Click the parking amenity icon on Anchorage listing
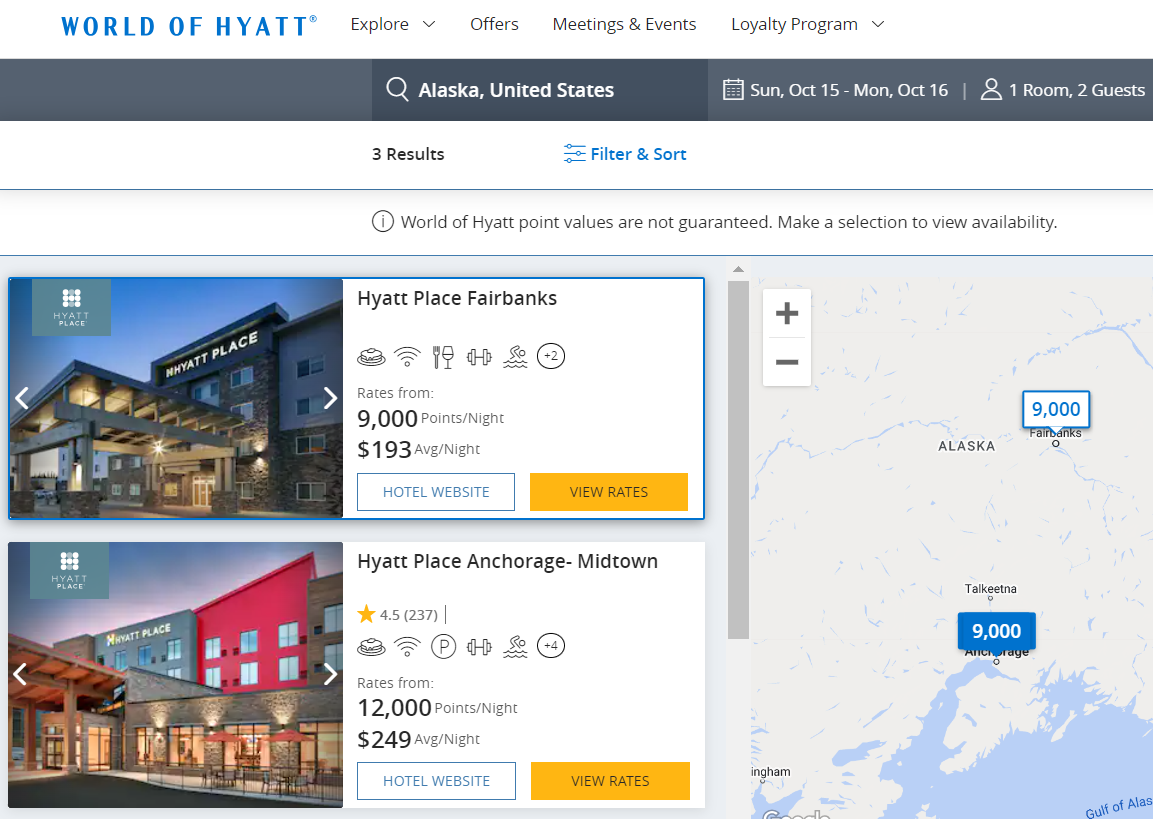 pyautogui.click(x=443, y=646)
